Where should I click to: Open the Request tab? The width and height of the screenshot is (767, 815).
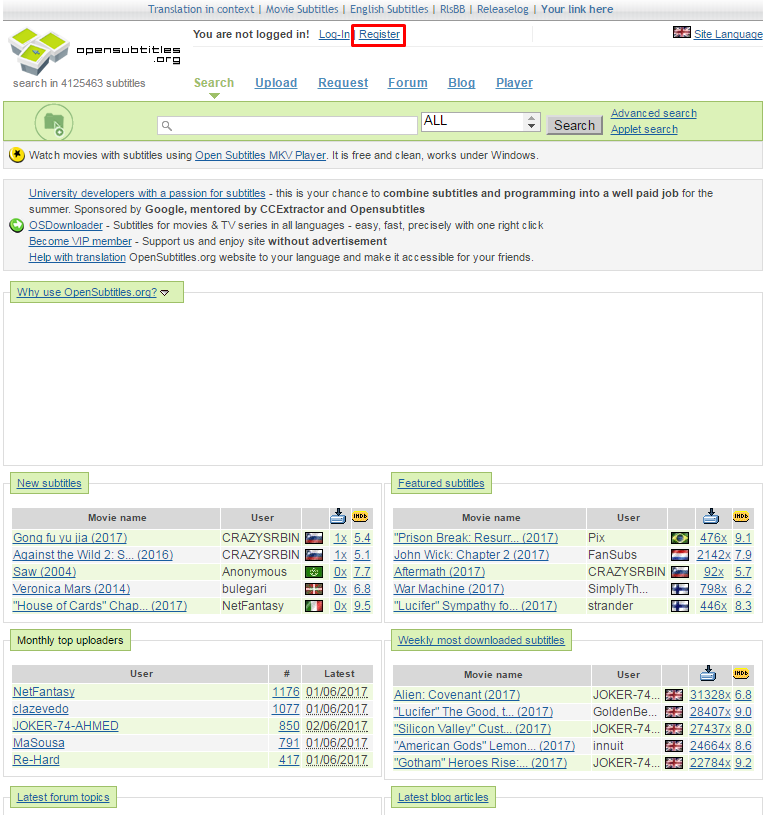tap(343, 83)
